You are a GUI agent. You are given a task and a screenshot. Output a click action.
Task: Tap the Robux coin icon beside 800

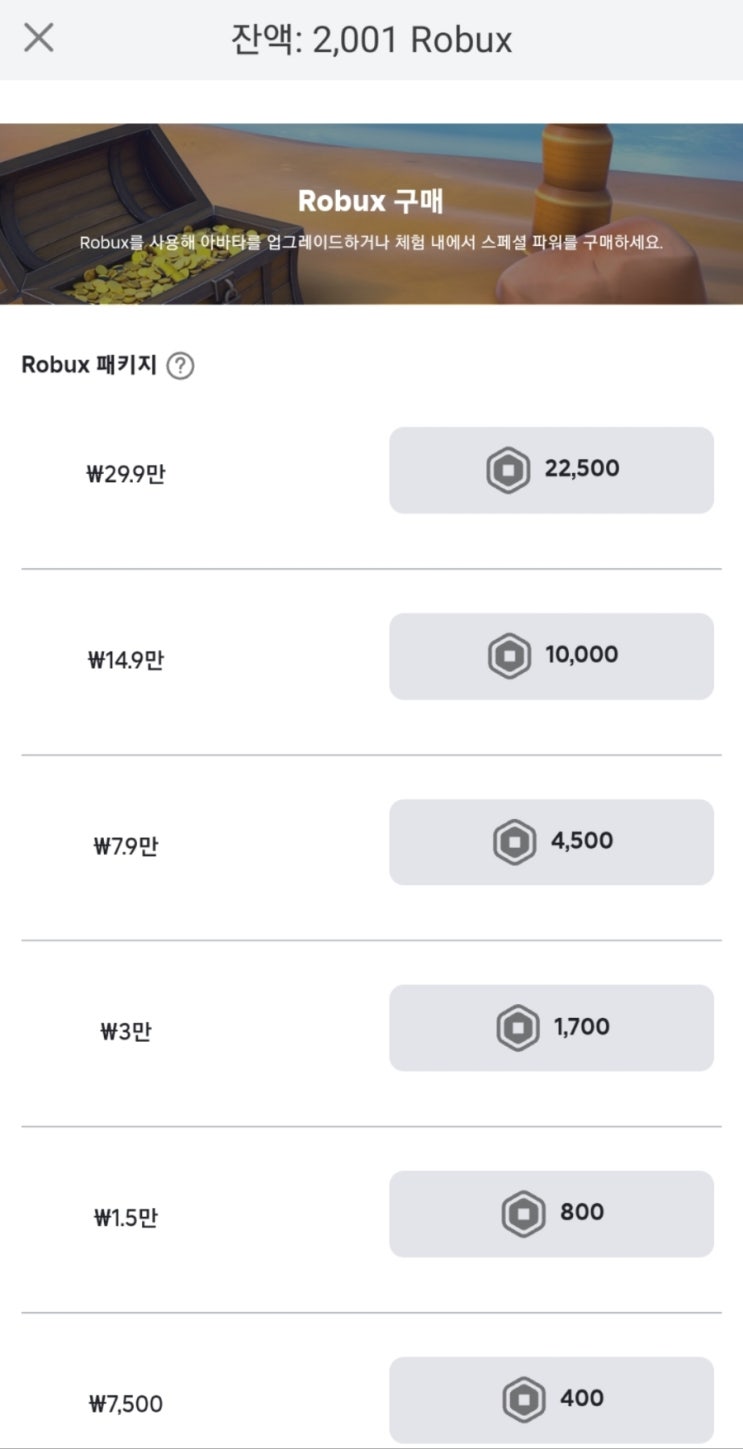pos(523,1214)
